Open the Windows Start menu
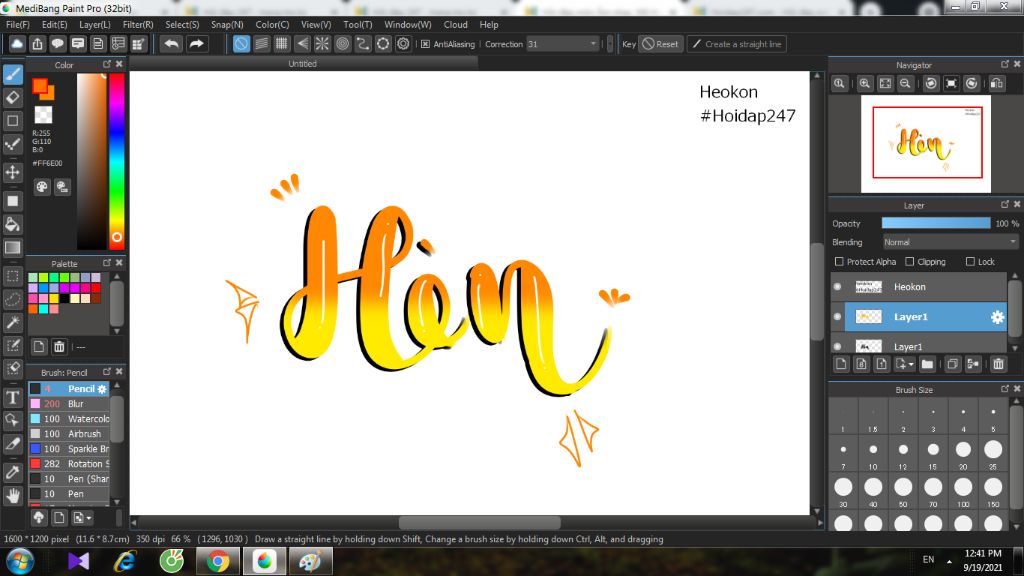 [20, 562]
